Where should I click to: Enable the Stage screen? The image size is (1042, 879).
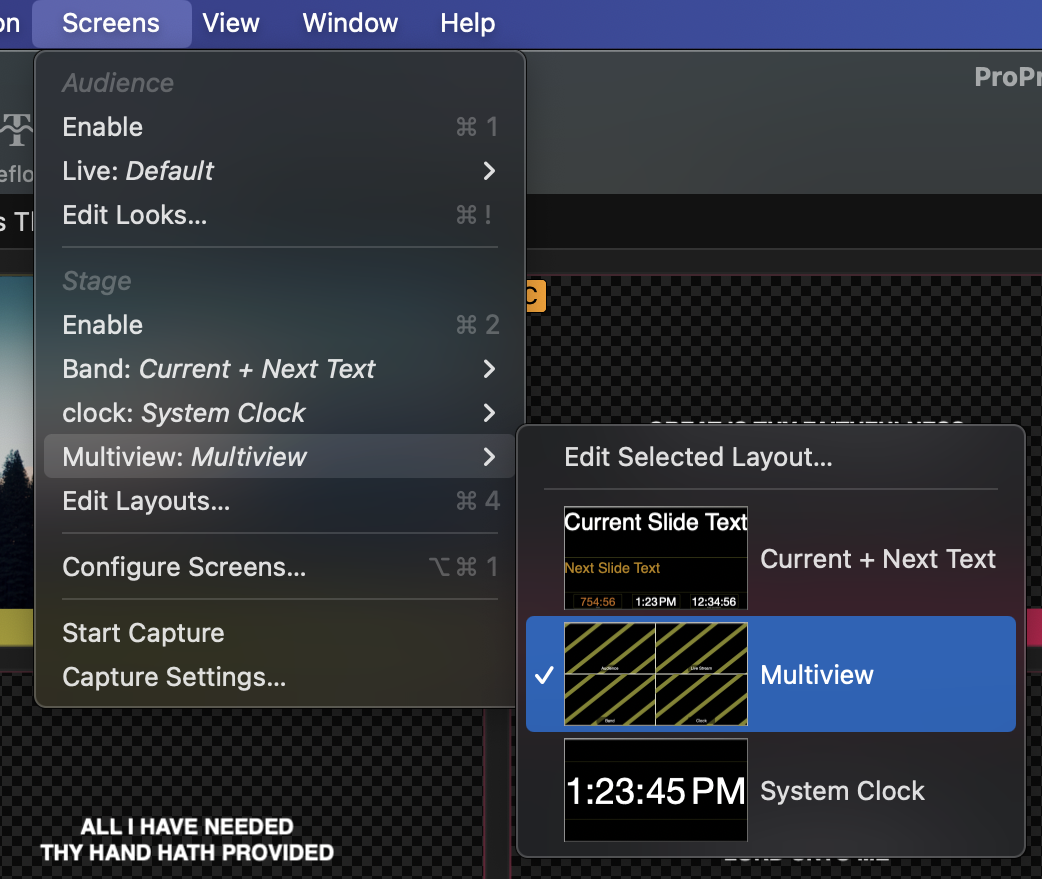click(x=103, y=325)
